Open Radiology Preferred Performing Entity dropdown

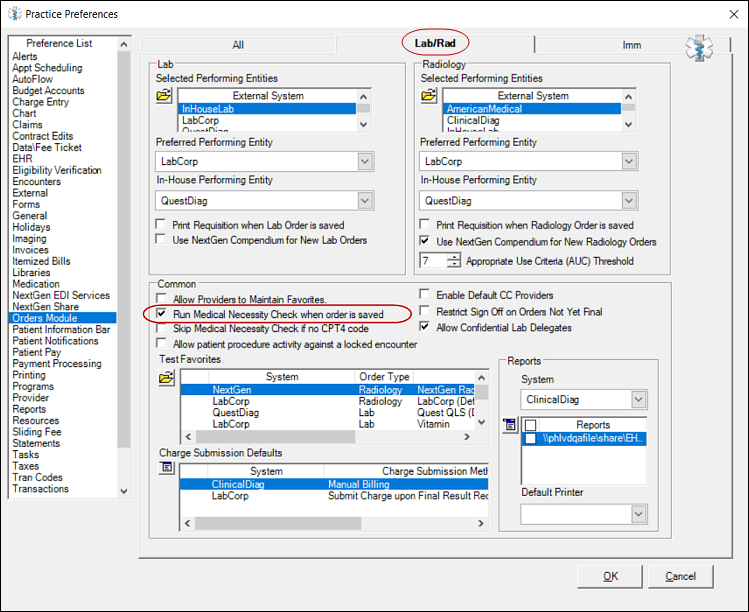[x=629, y=161]
